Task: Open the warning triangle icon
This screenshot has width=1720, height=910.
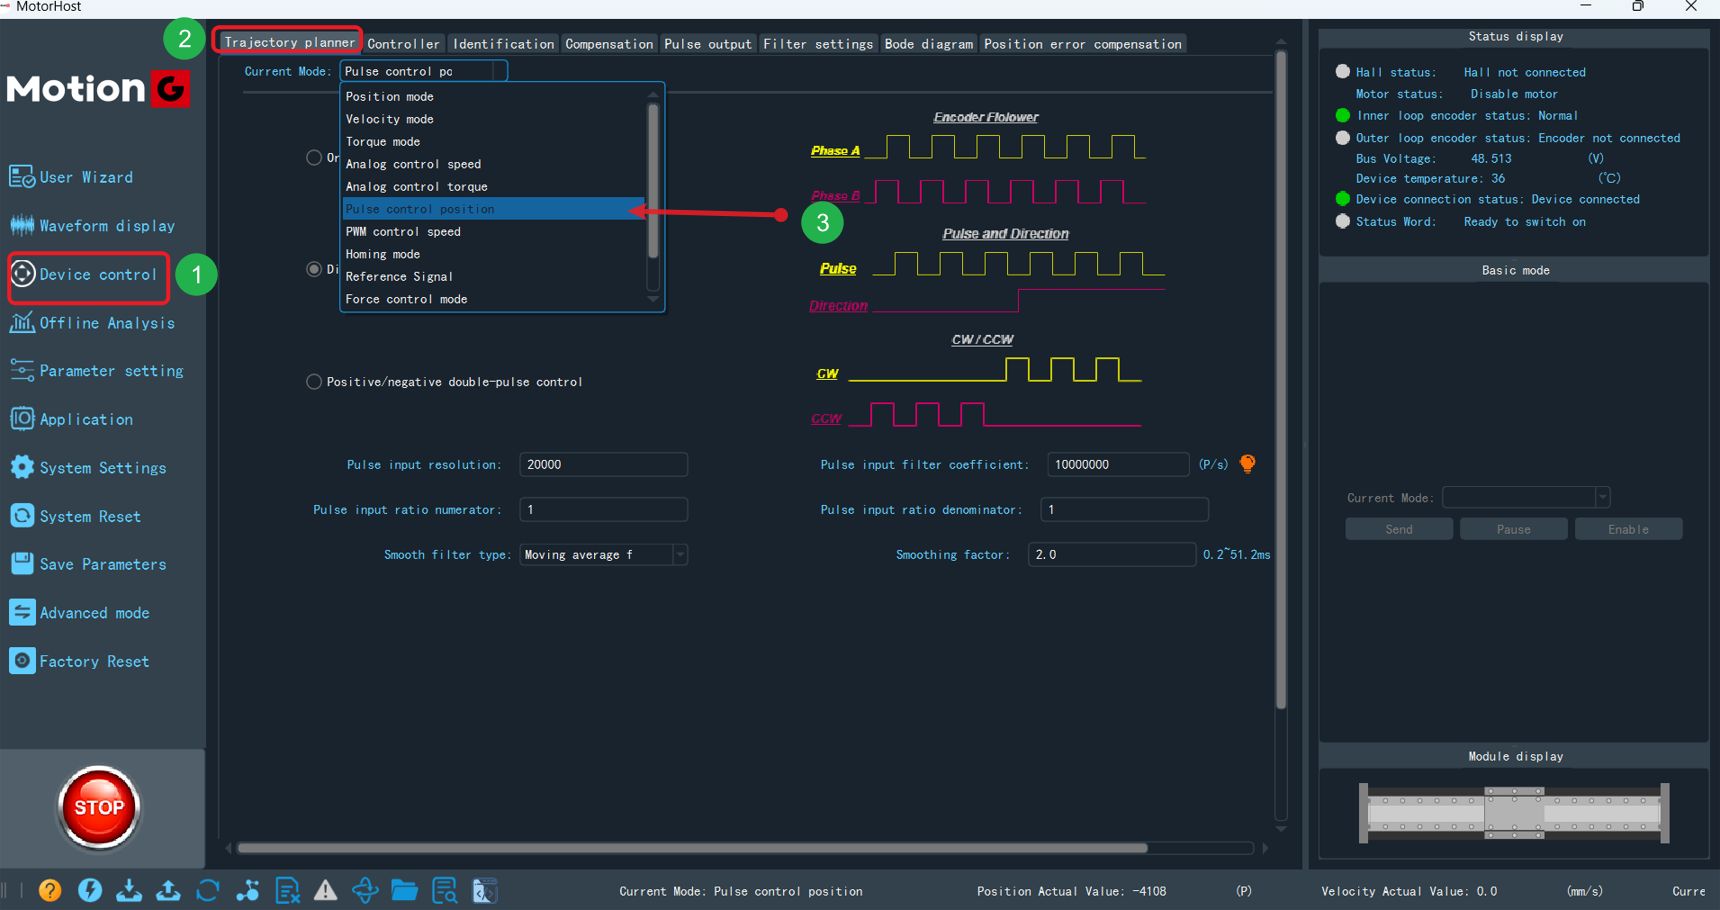Action: [x=326, y=890]
